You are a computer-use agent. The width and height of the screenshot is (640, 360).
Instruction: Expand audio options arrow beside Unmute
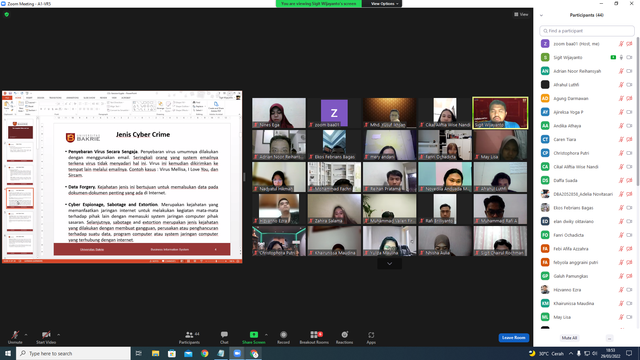pos(26,335)
